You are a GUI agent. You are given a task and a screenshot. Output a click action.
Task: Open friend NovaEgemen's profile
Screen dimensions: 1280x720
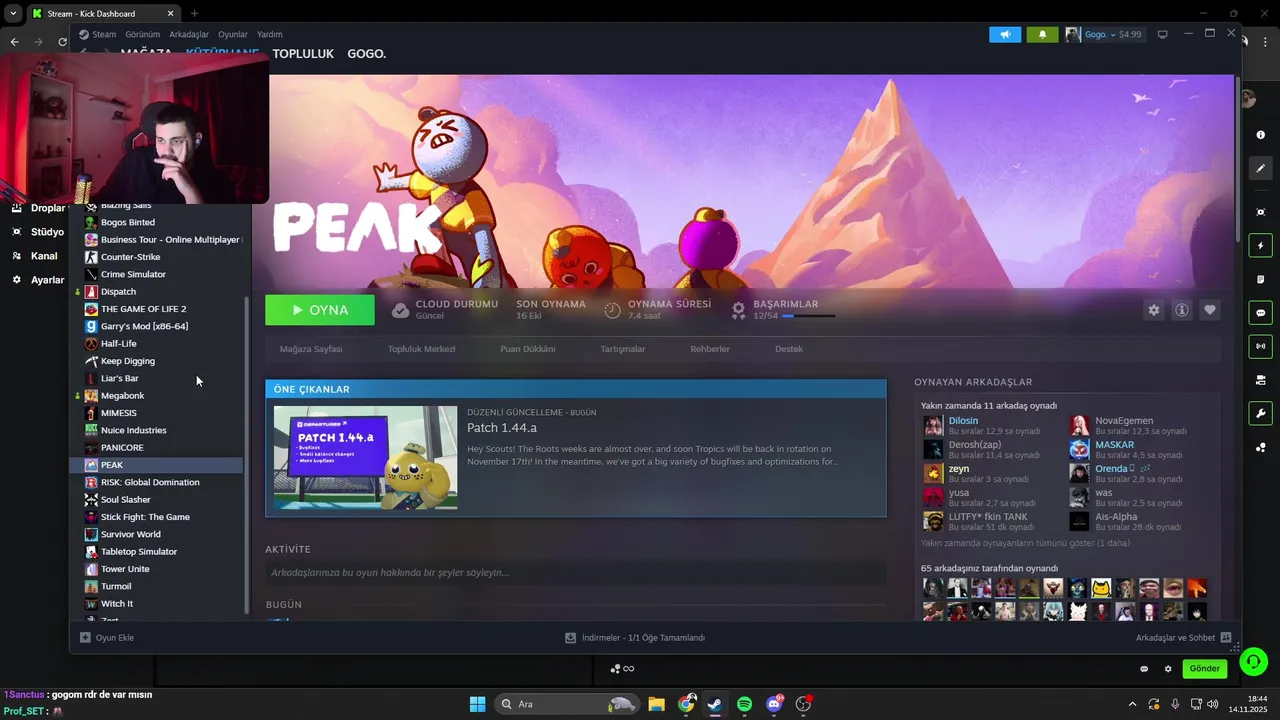1124,421
